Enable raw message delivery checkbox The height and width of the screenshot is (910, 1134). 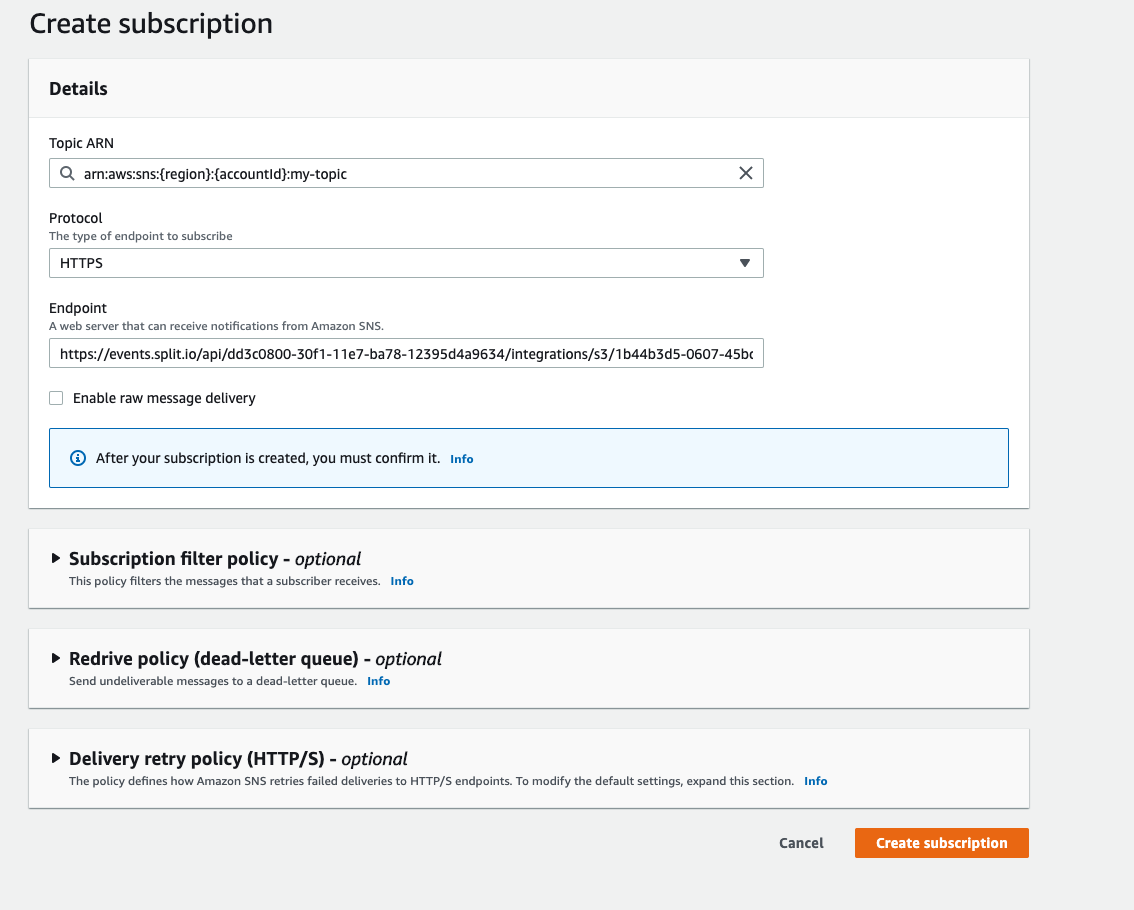pyautogui.click(x=56, y=398)
